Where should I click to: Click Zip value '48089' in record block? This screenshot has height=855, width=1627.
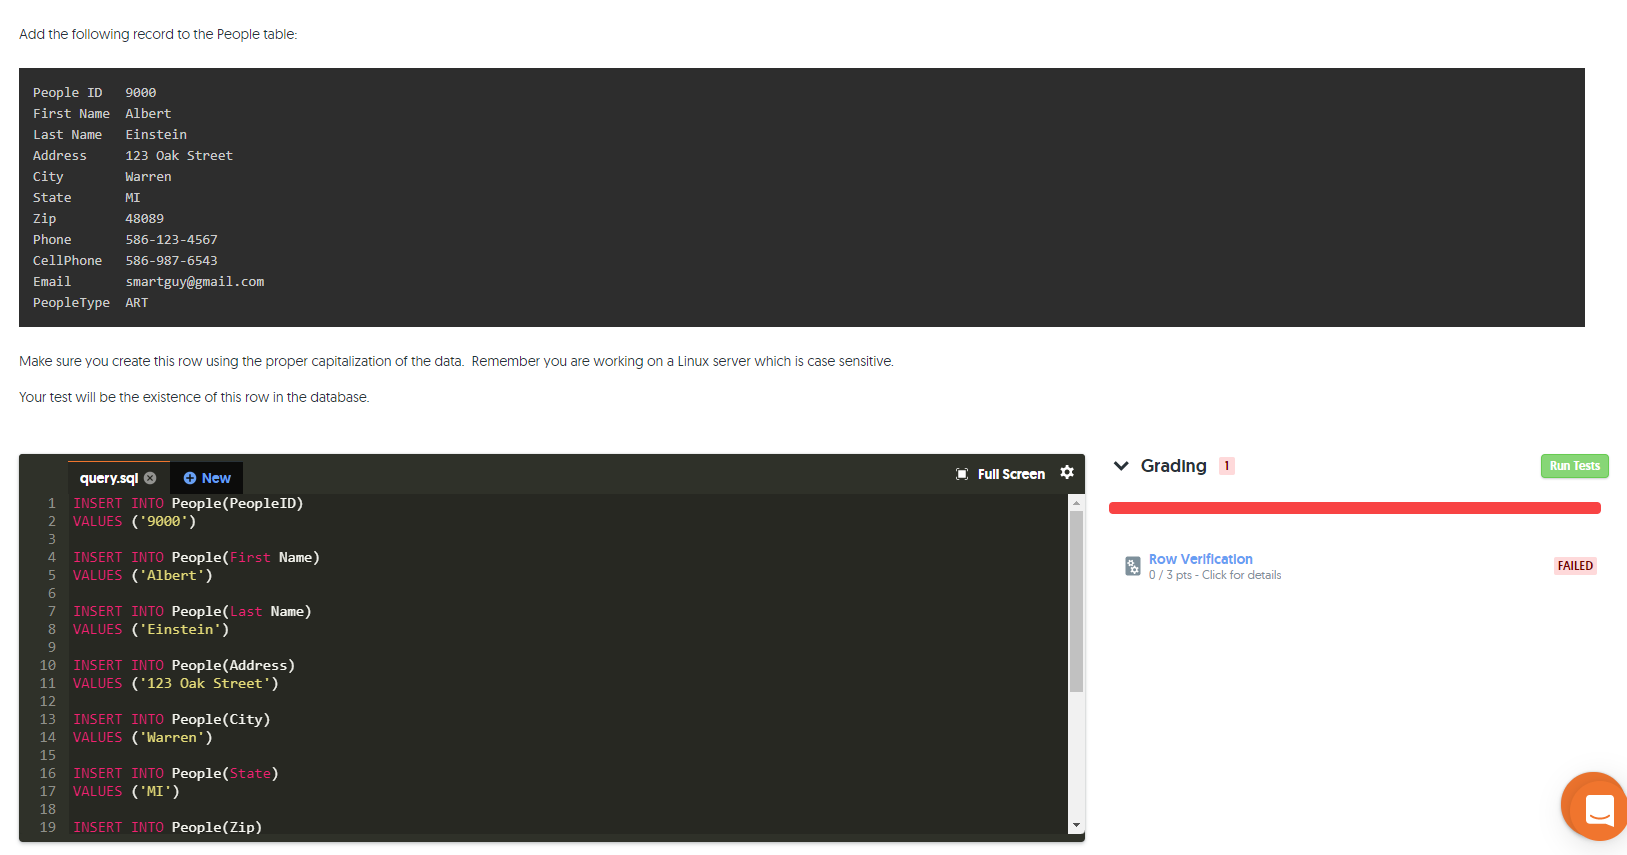(144, 219)
